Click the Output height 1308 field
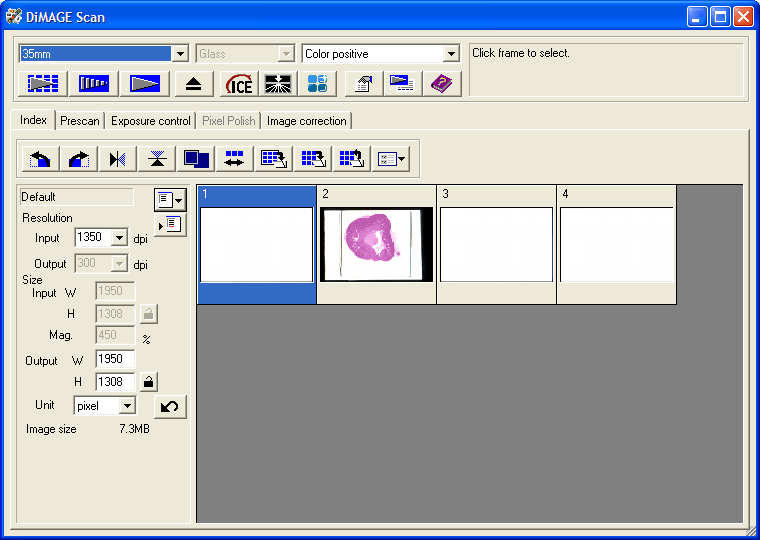 pyautogui.click(x=115, y=382)
